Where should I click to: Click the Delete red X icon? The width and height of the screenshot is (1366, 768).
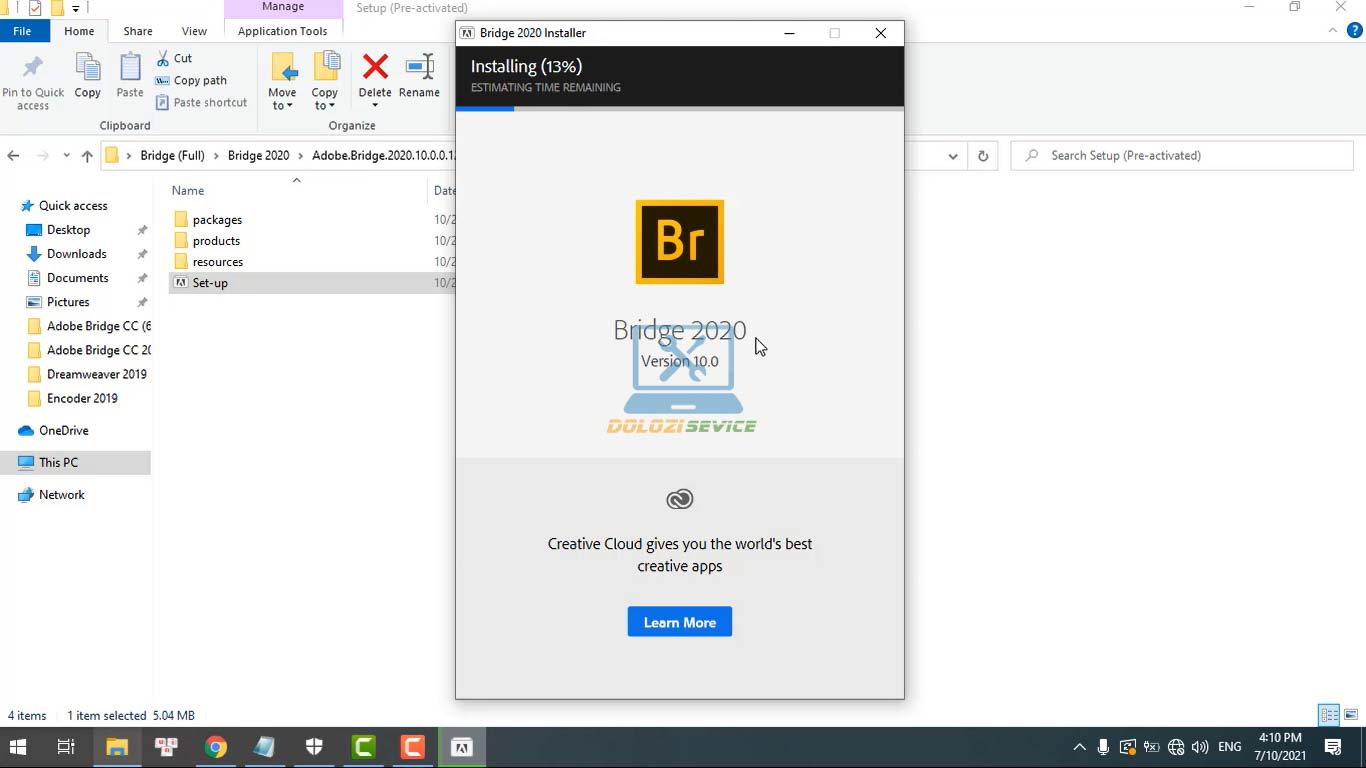coord(375,68)
